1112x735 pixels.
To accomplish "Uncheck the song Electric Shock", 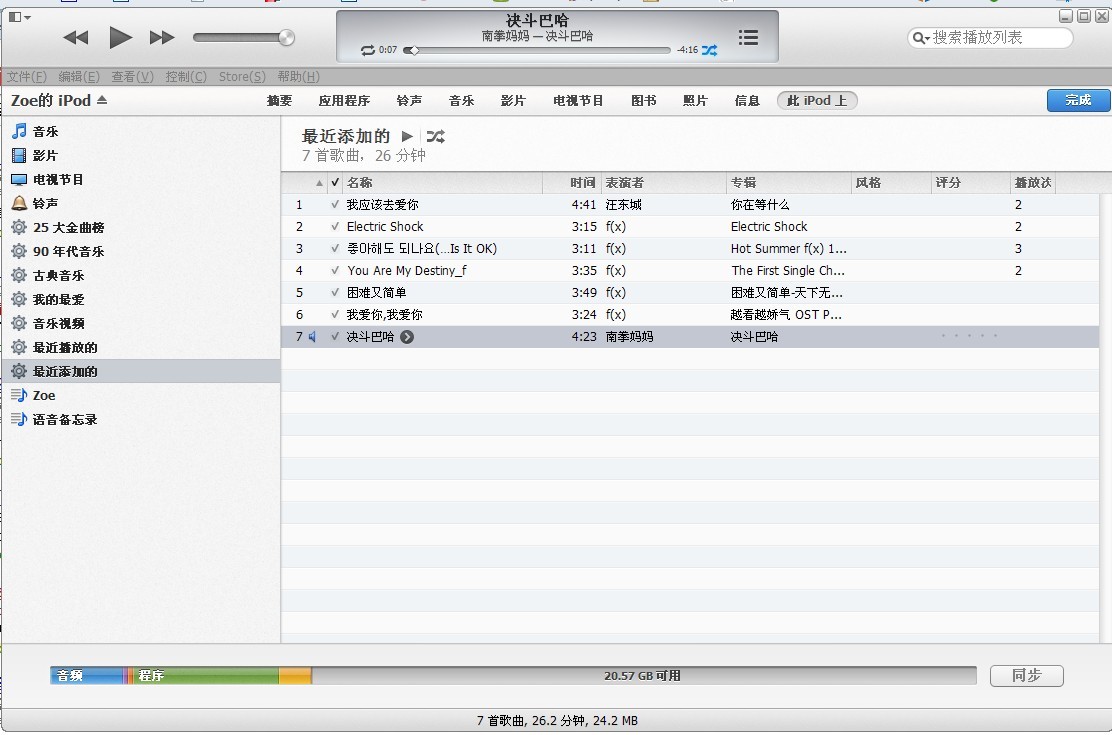I will pyautogui.click(x=335, y=226).
